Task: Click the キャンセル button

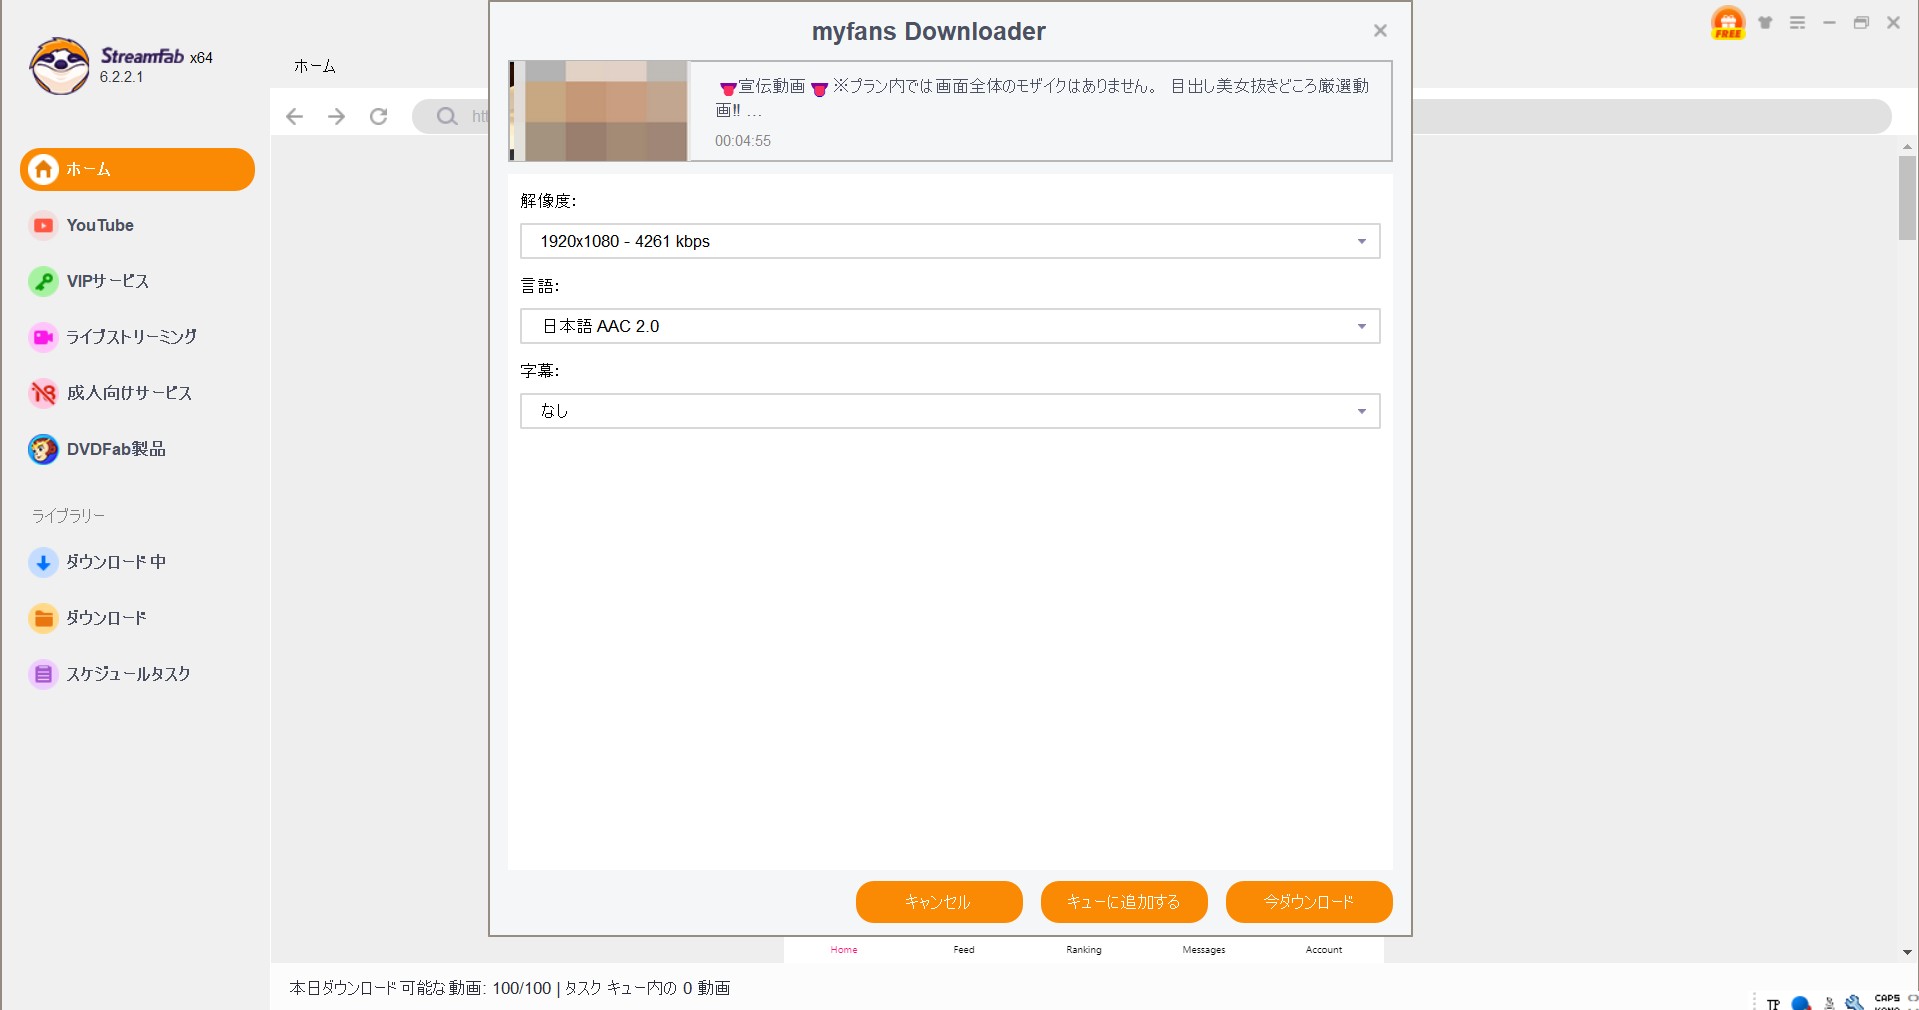Action: pos(939,902)
